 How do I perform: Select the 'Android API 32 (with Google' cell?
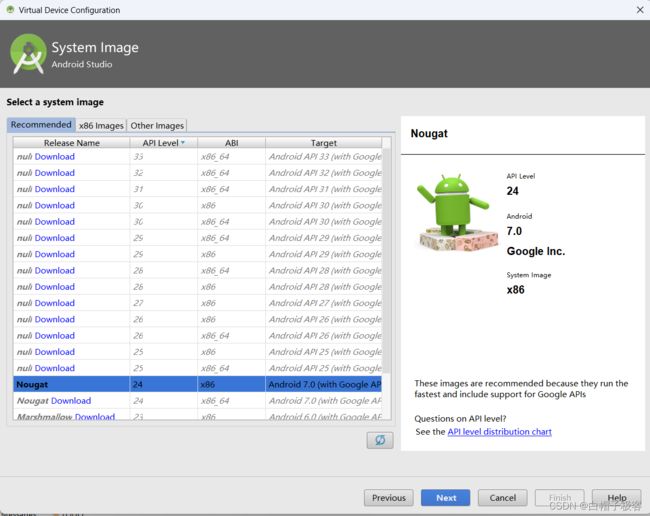323,173
